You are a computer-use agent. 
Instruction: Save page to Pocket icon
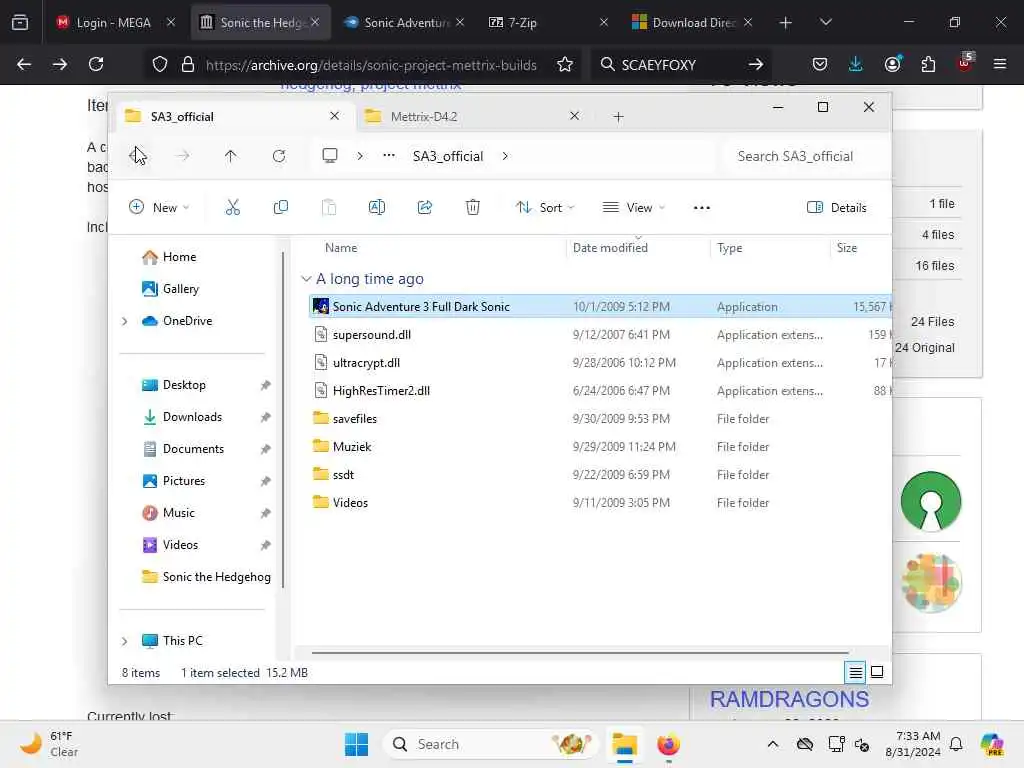820,64
